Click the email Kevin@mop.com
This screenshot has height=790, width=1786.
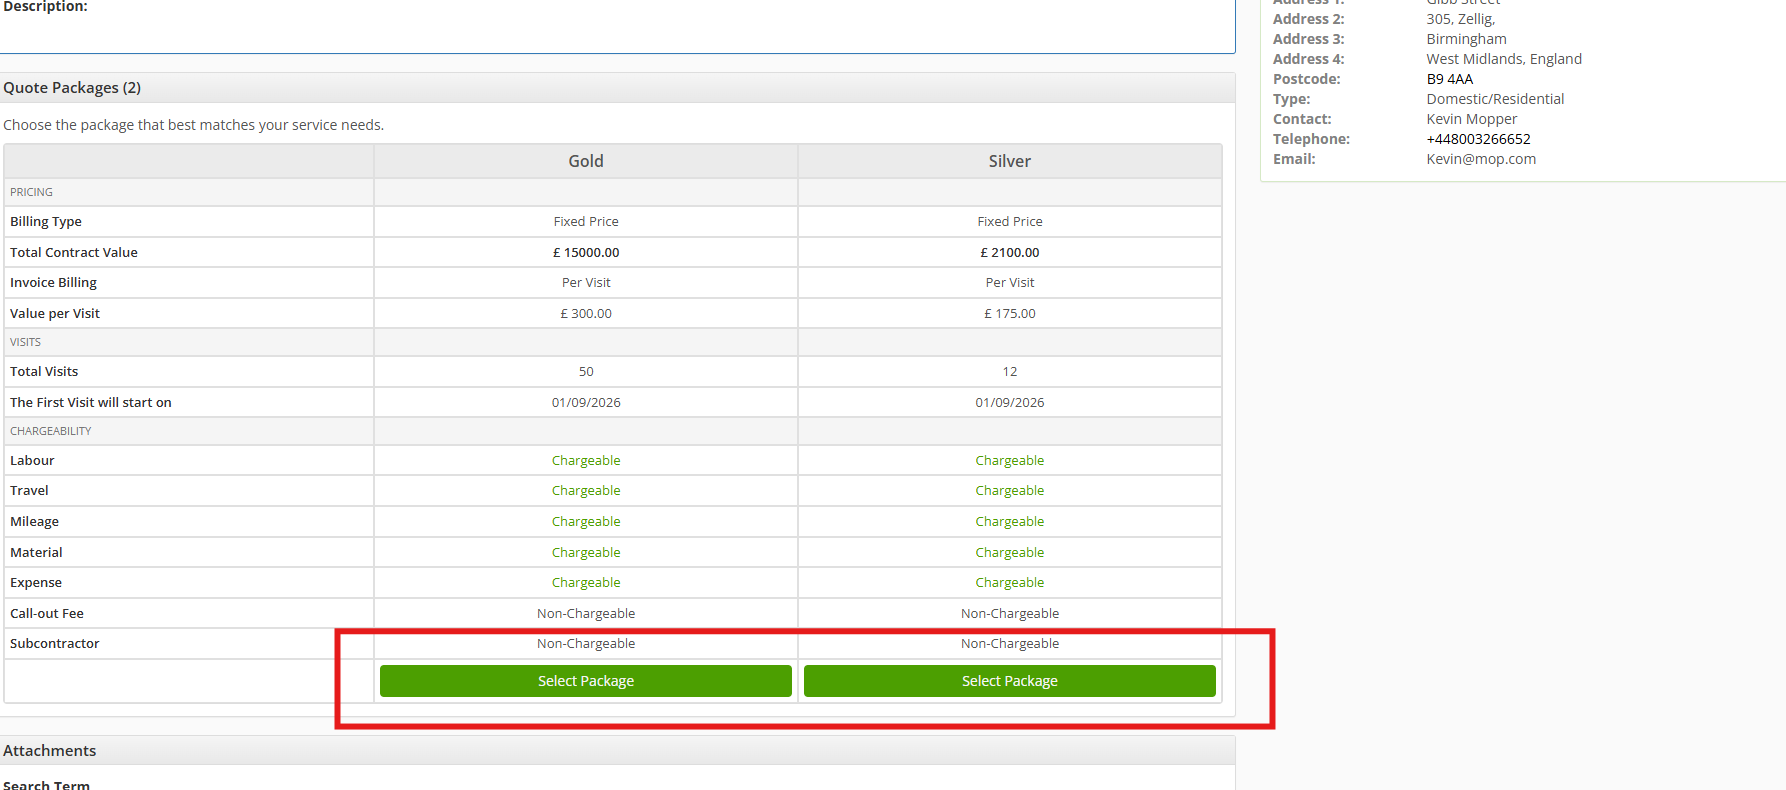[1481, 159]
